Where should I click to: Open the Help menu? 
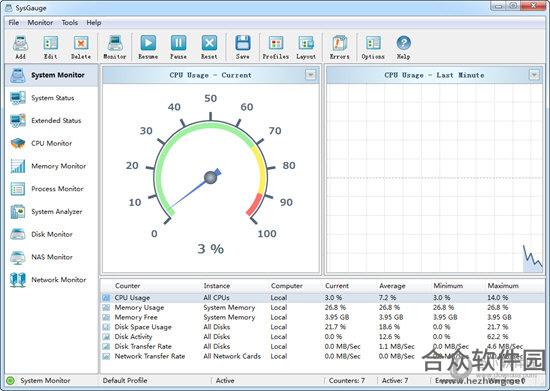pyautogui.click(x=94, y=23)
